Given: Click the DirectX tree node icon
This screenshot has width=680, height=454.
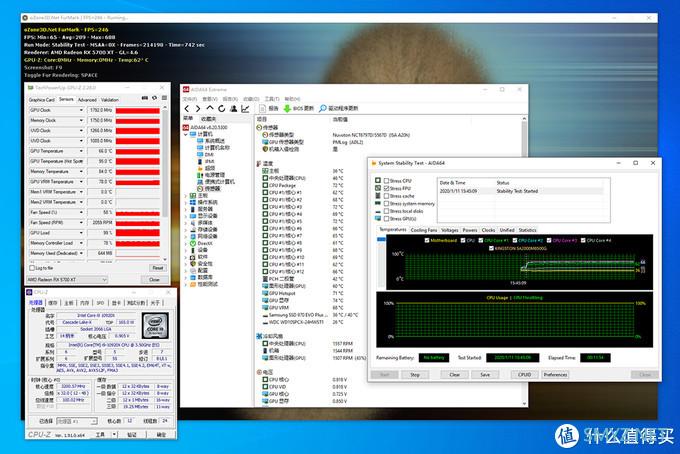Looking at the screenshot, I should point(193,244).
